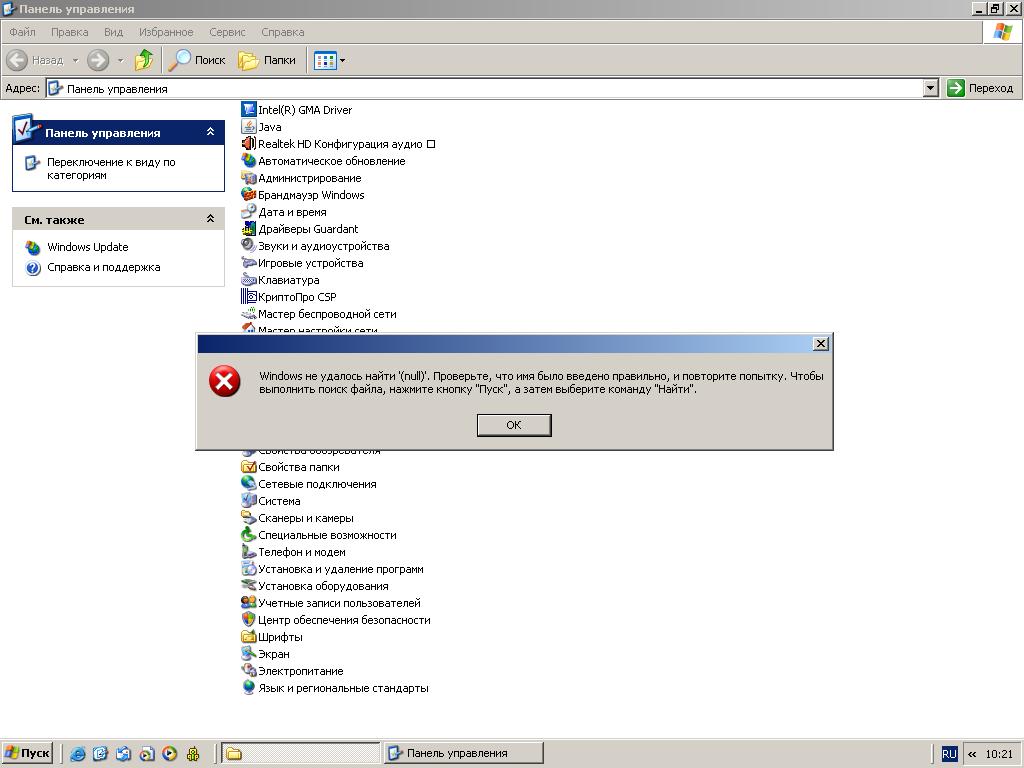Click Переключение к виду по категориям link
Image resolution: width=1024 pixels, height=768 pixels.
tap(111, 168)
